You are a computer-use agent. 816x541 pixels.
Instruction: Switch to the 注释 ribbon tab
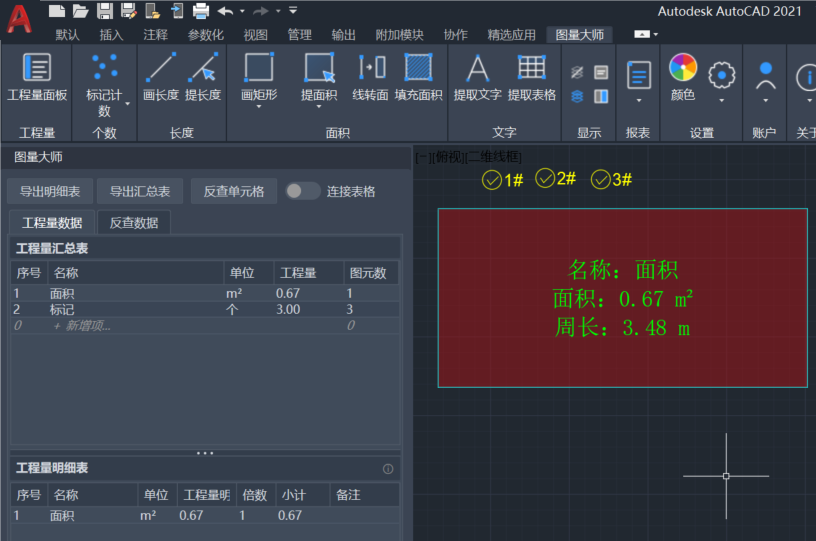click(x=156, y=35)
